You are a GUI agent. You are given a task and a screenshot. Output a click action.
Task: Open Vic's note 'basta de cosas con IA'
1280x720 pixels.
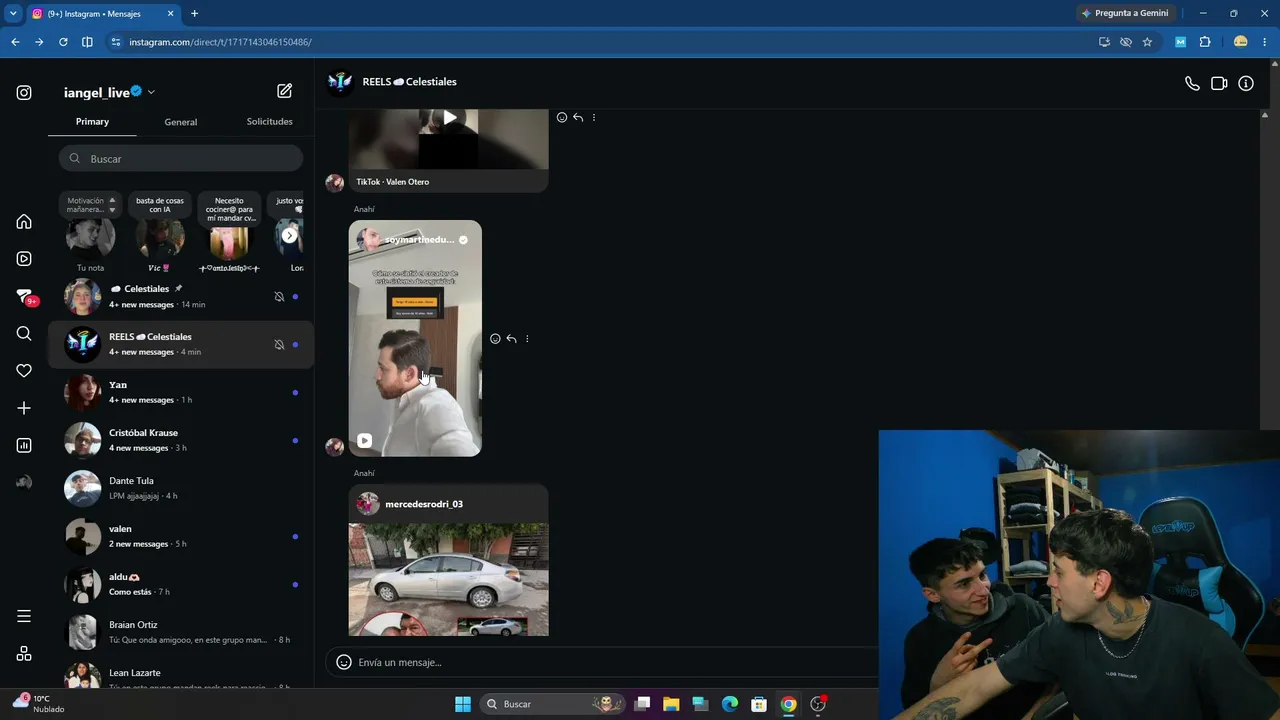[x=160, y=234]
